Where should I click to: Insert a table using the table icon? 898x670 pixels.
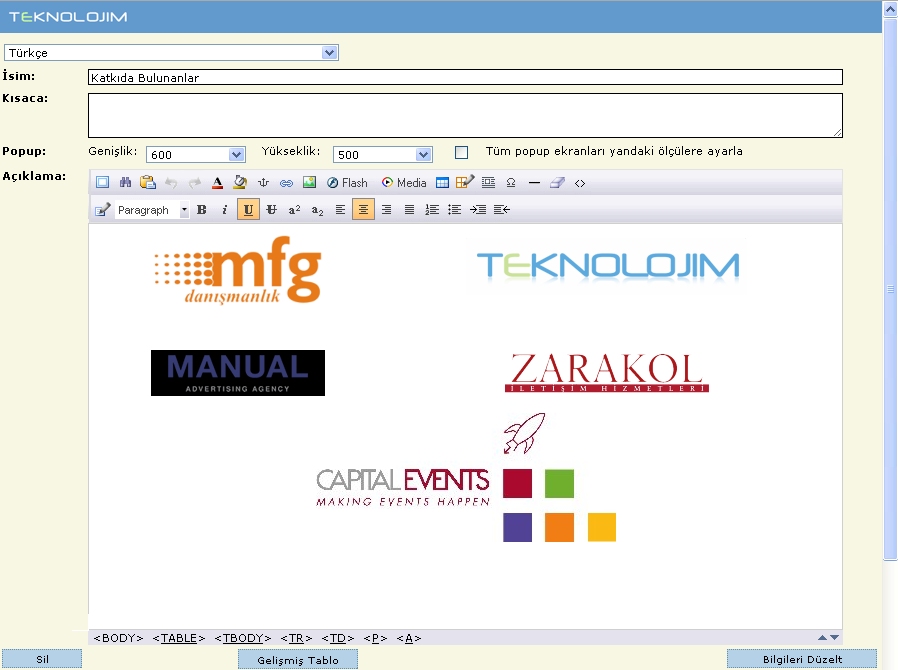pos(442,183)
